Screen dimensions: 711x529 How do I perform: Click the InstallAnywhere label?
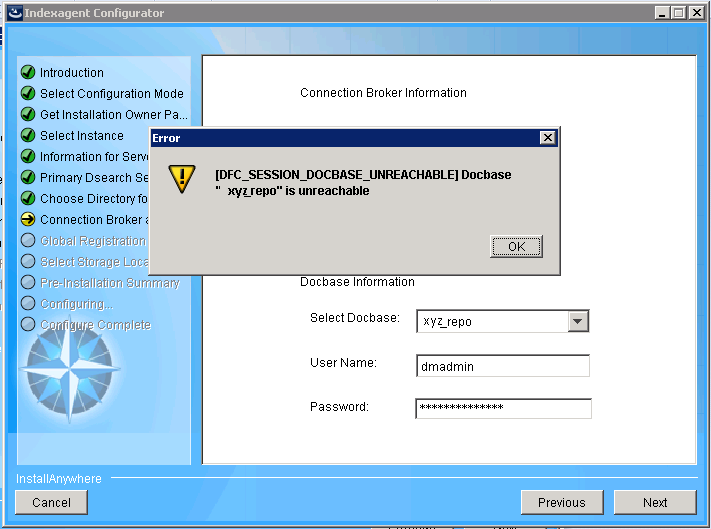pos(59,479)
